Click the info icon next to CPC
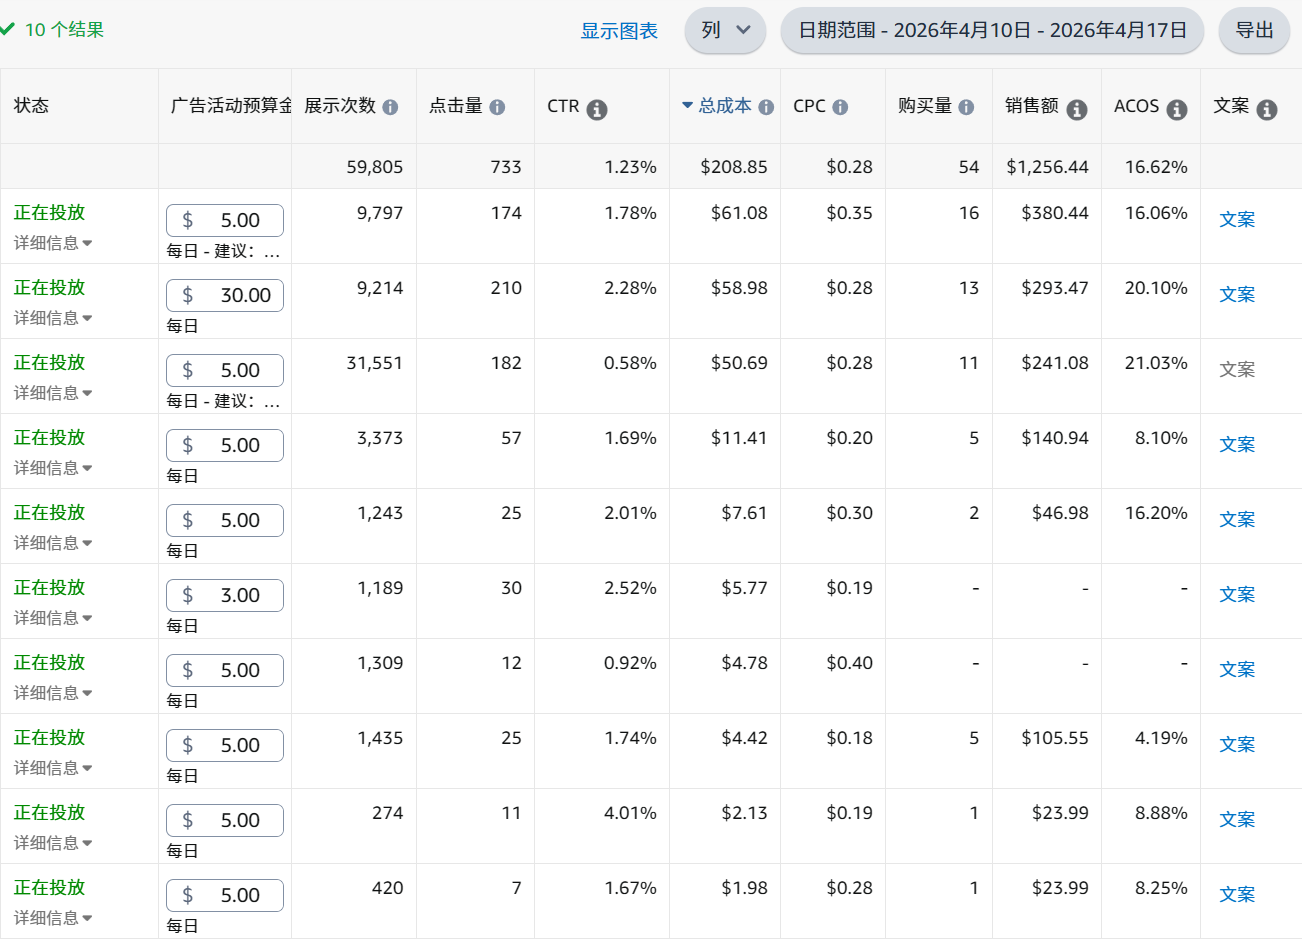Image resolution: width=1302 pixels, height=939 pixels. (x=840, y=107)
